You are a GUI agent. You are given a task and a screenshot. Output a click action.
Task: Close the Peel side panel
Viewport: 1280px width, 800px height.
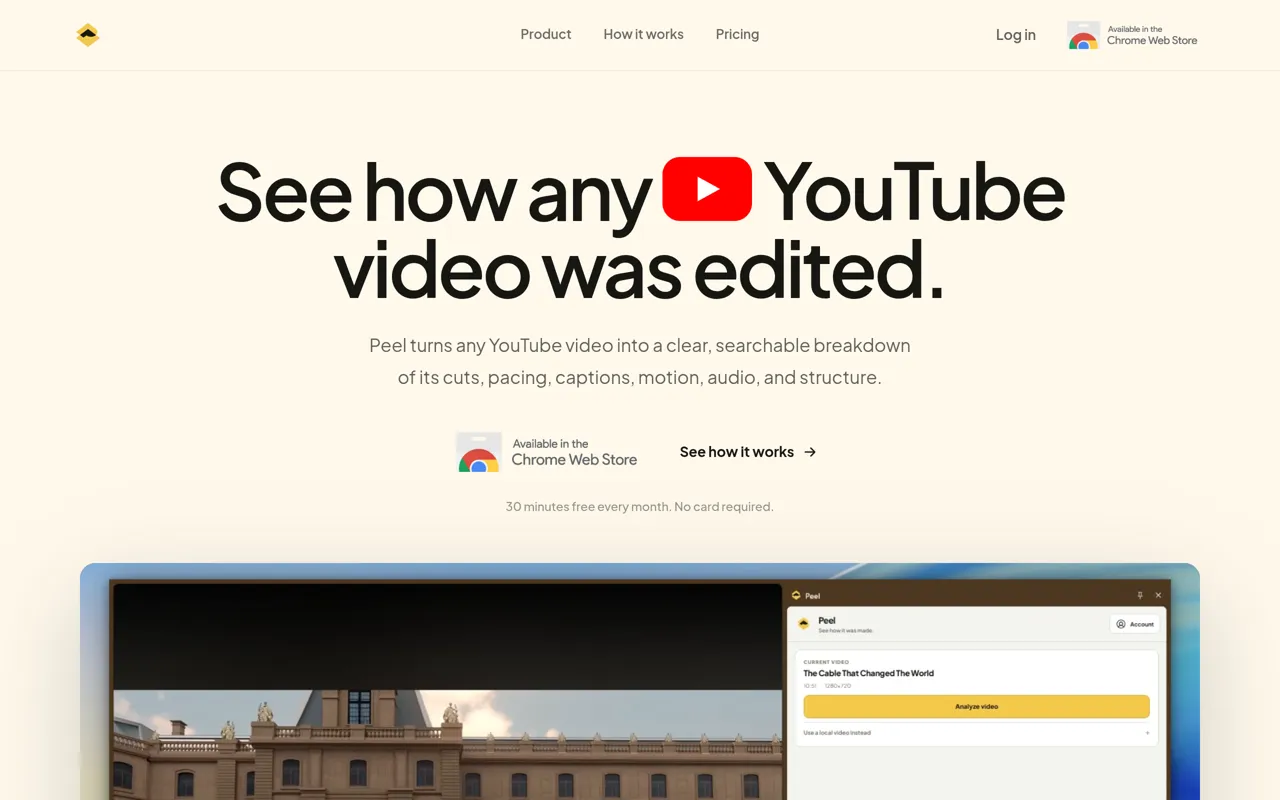coord(1159,595)
